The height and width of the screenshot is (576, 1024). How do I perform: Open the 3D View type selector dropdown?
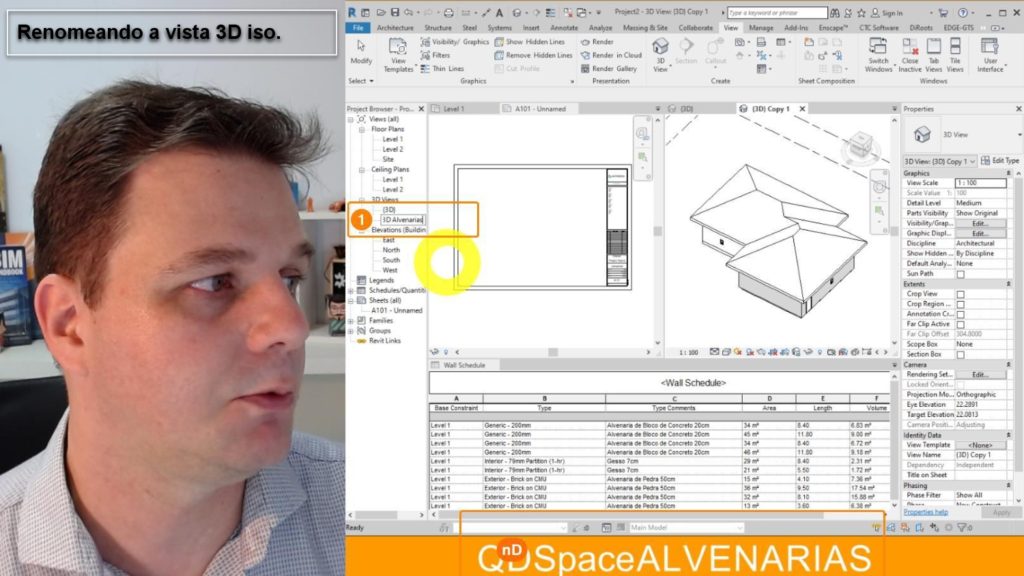[940, 161]
